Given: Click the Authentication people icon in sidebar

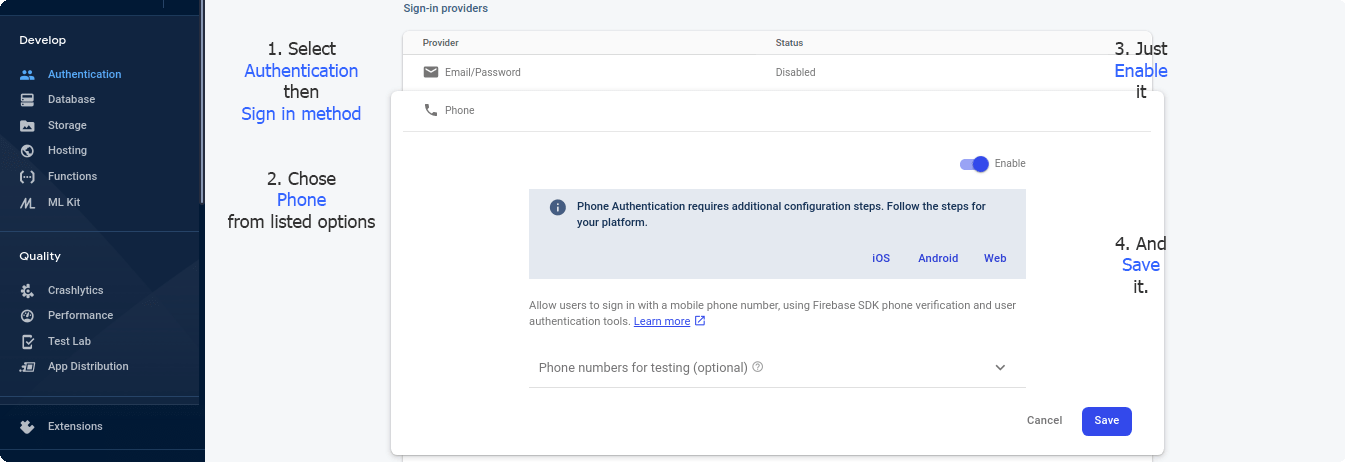Looking at the screenshot, I should pos(27,74).
